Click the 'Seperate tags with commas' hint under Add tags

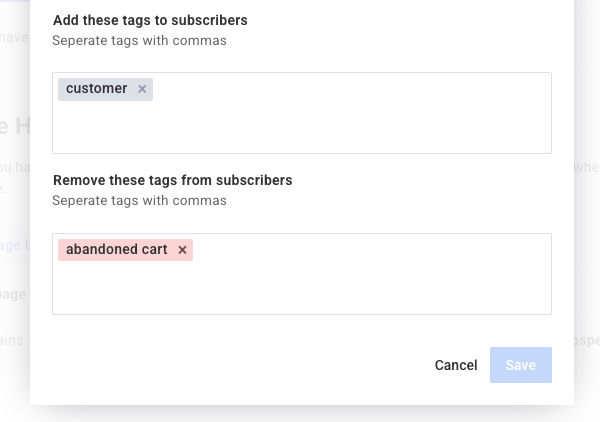pyautogui.click(x=140, y=41)
